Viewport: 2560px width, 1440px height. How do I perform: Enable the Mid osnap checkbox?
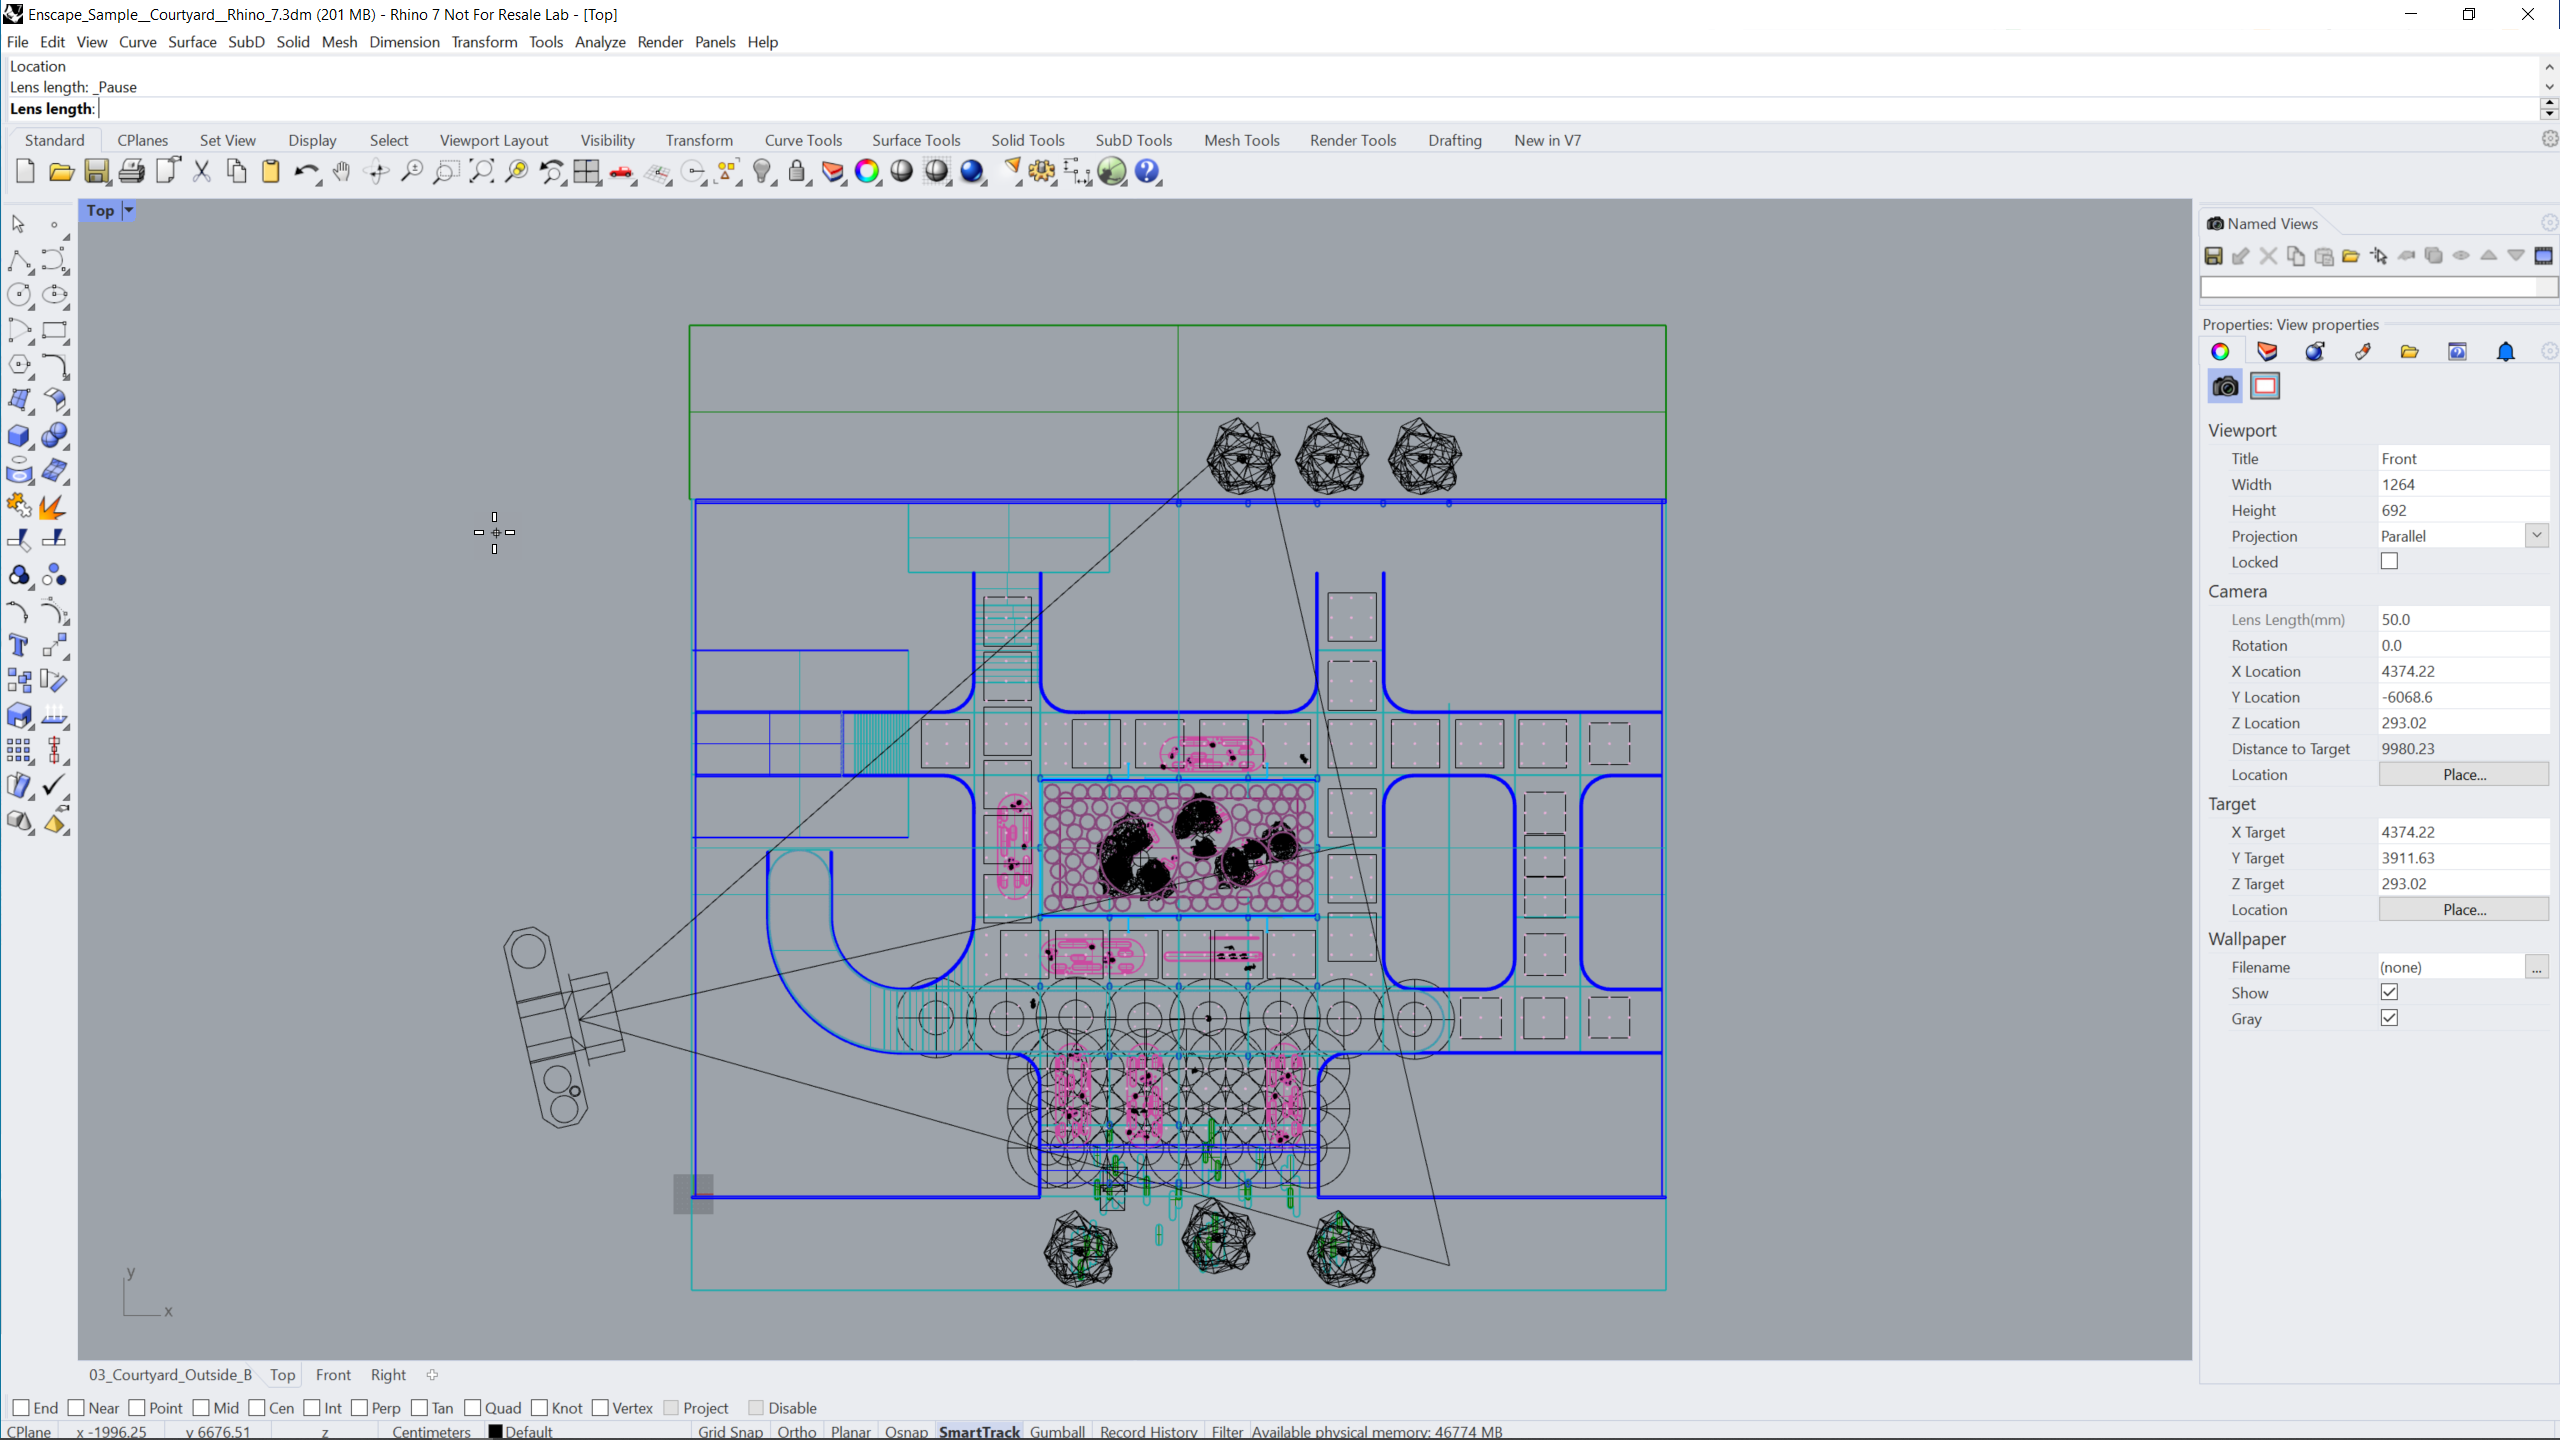click(x=201, y=1408)
